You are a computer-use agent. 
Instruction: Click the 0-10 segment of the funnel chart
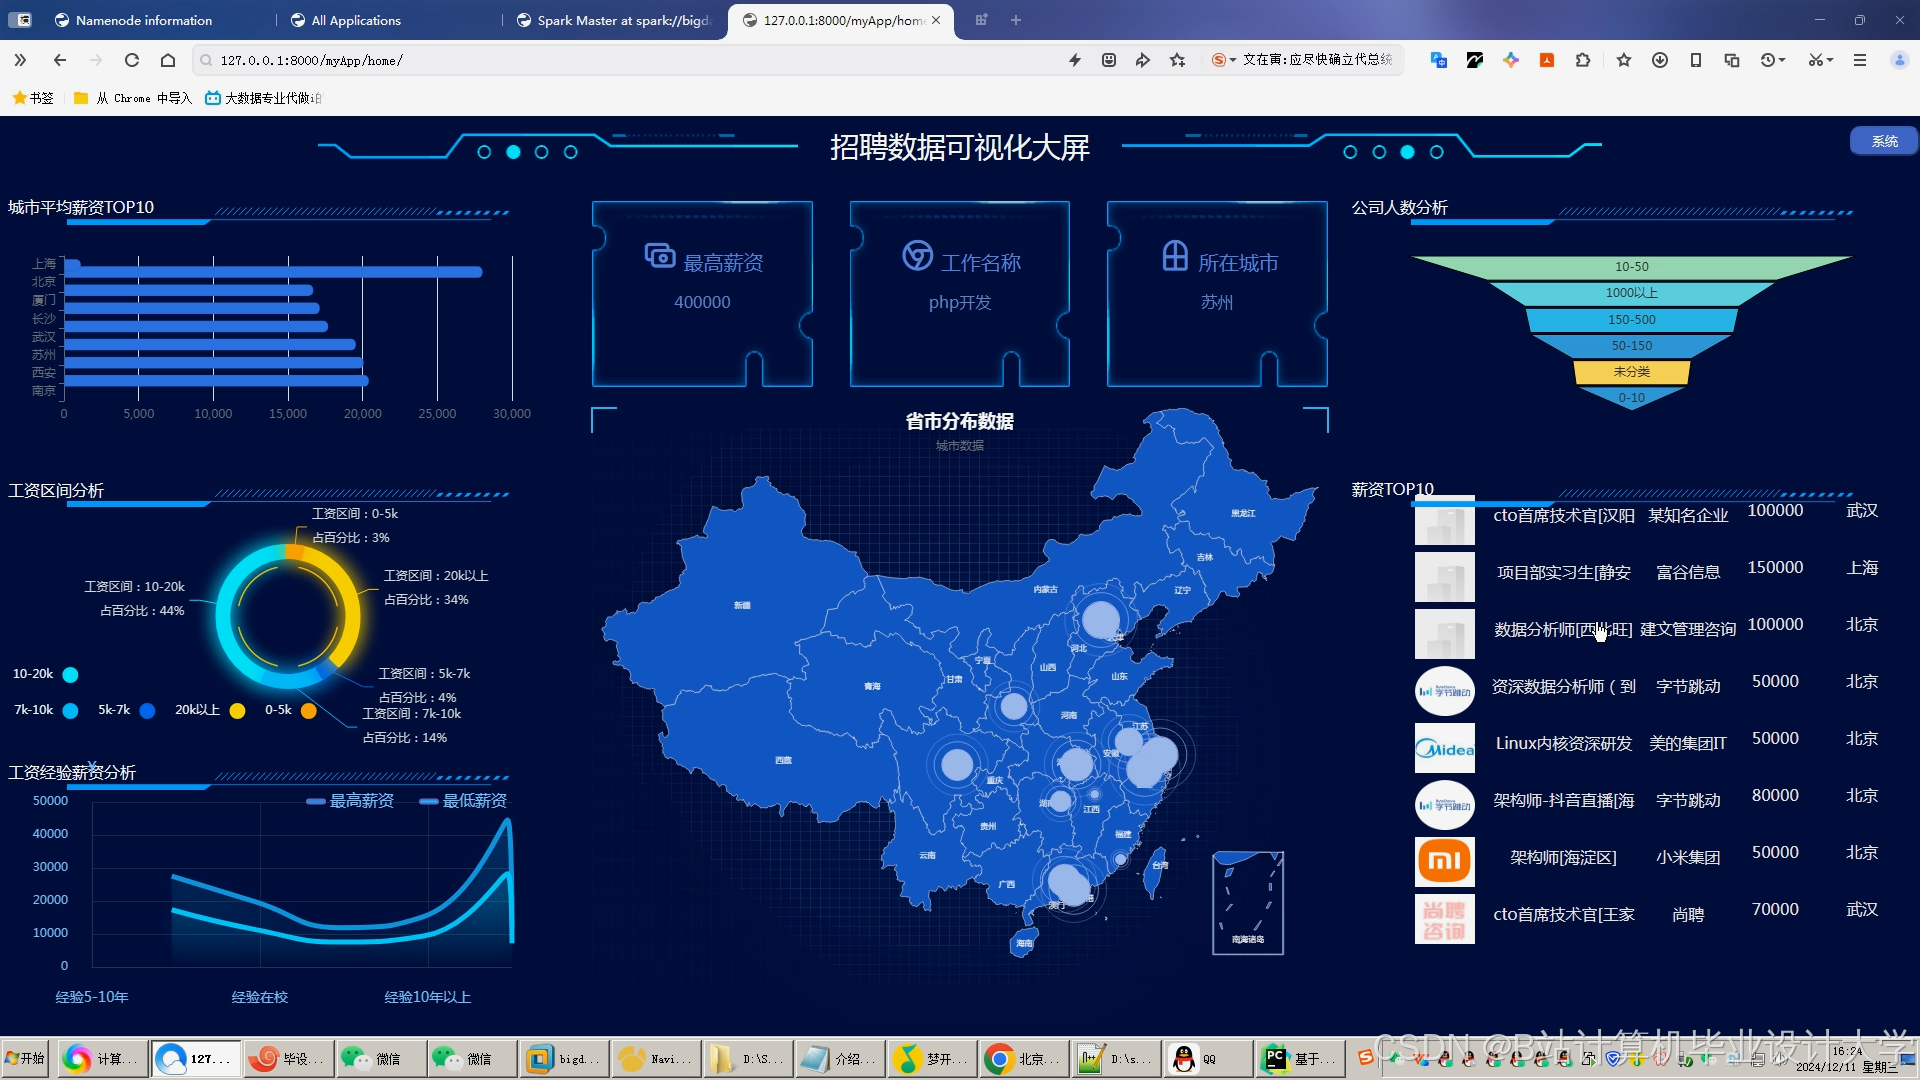coord(1631,396)
